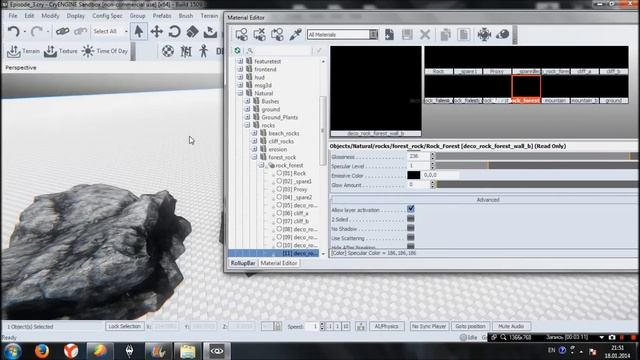The width and height of the screenshot is (640, 360).
Task: Click the Emissive Color black swatch
Action: point(413,175)
